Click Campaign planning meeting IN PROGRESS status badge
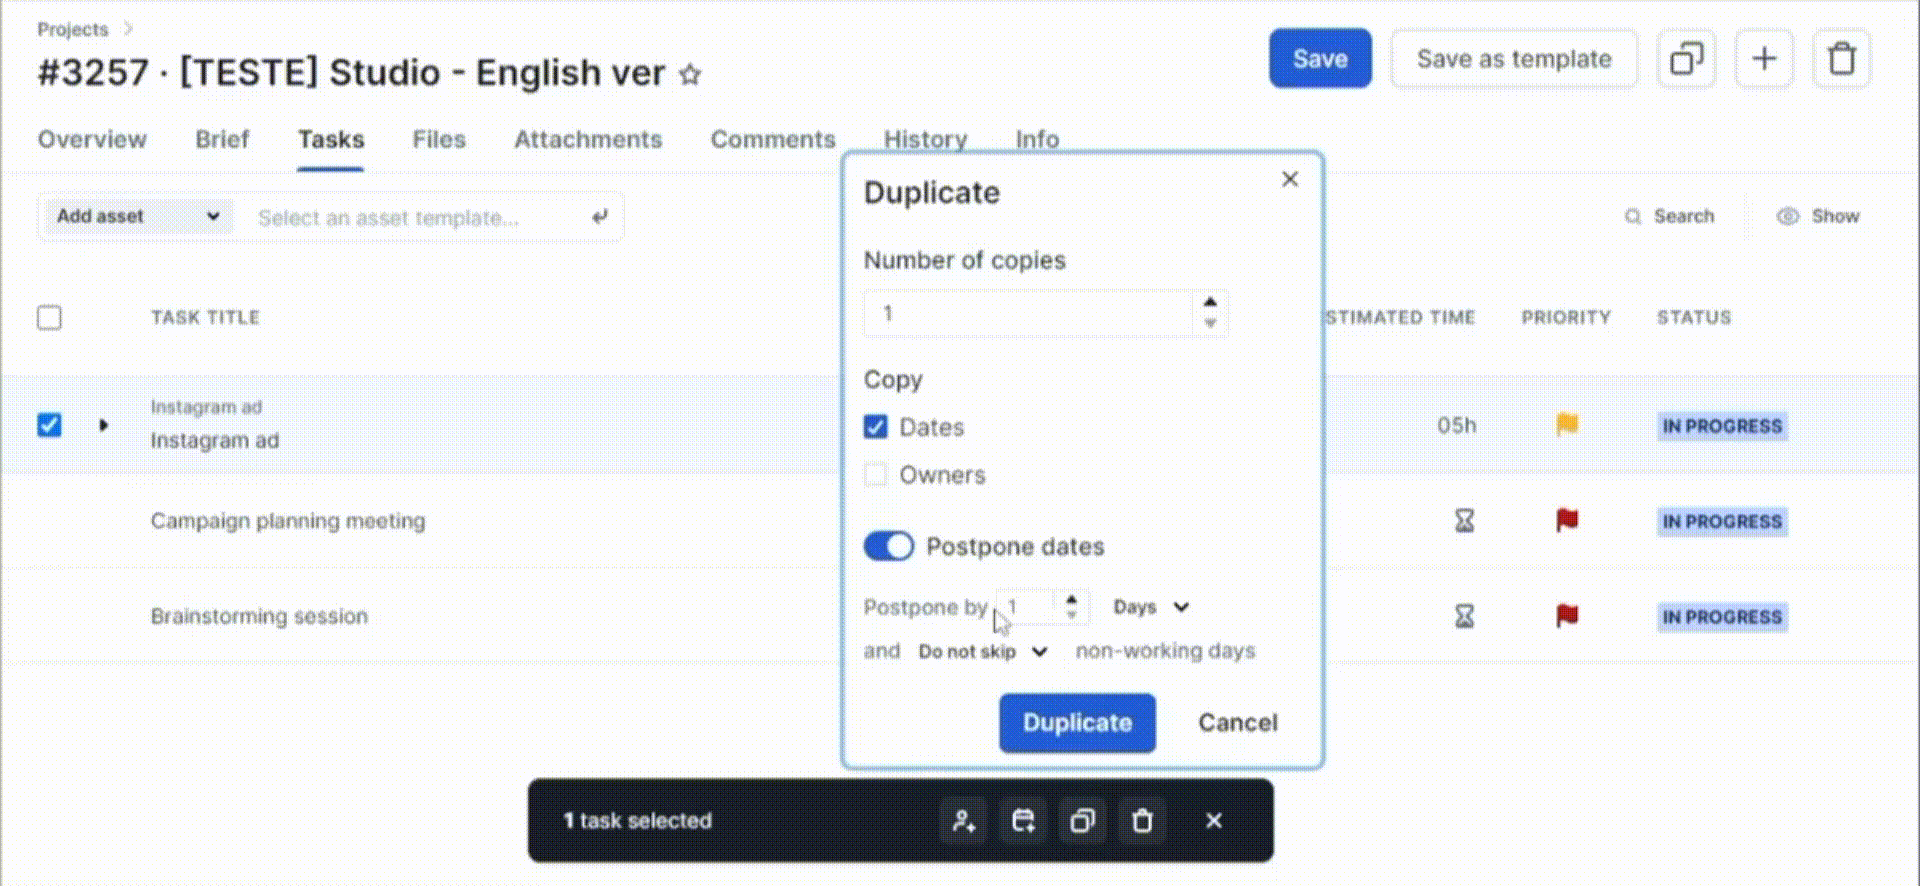The height and width of the screenshot is (886, 1920). (1722, 521)
